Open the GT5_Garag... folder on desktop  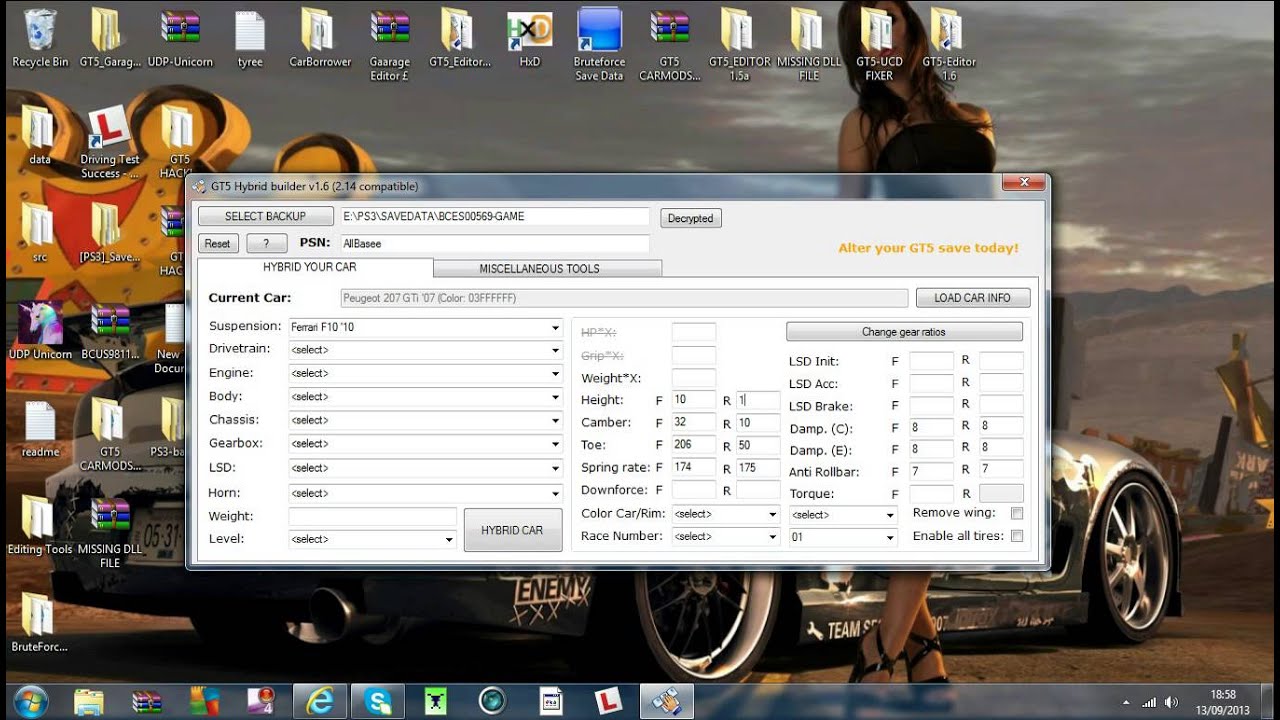point(109,39)
